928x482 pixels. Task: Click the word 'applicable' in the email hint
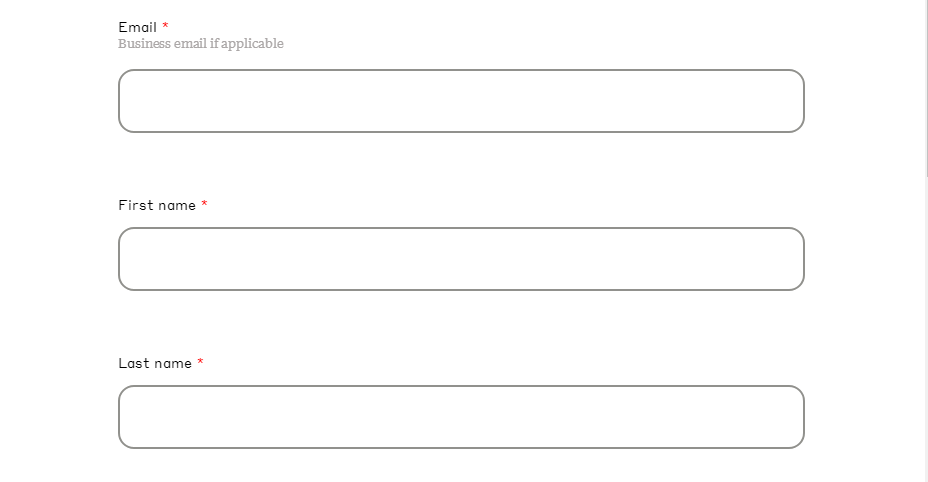tap(252, 44)
